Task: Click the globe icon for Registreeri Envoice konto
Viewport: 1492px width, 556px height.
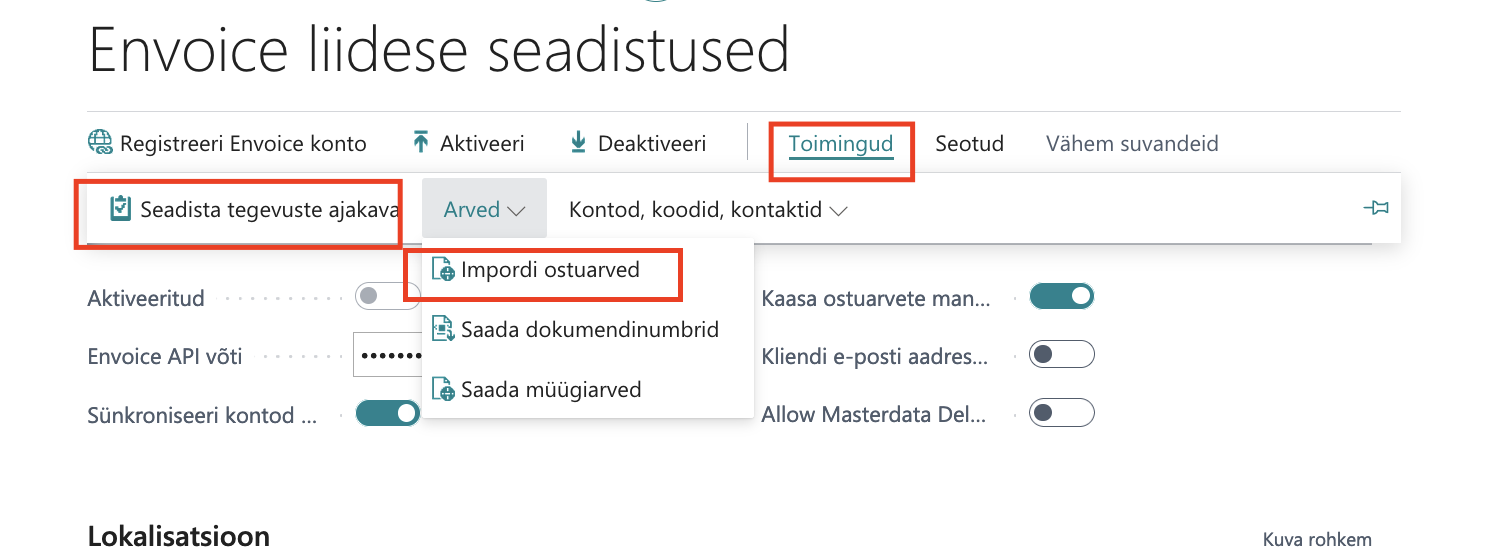Action: click(x=101, y=143)
